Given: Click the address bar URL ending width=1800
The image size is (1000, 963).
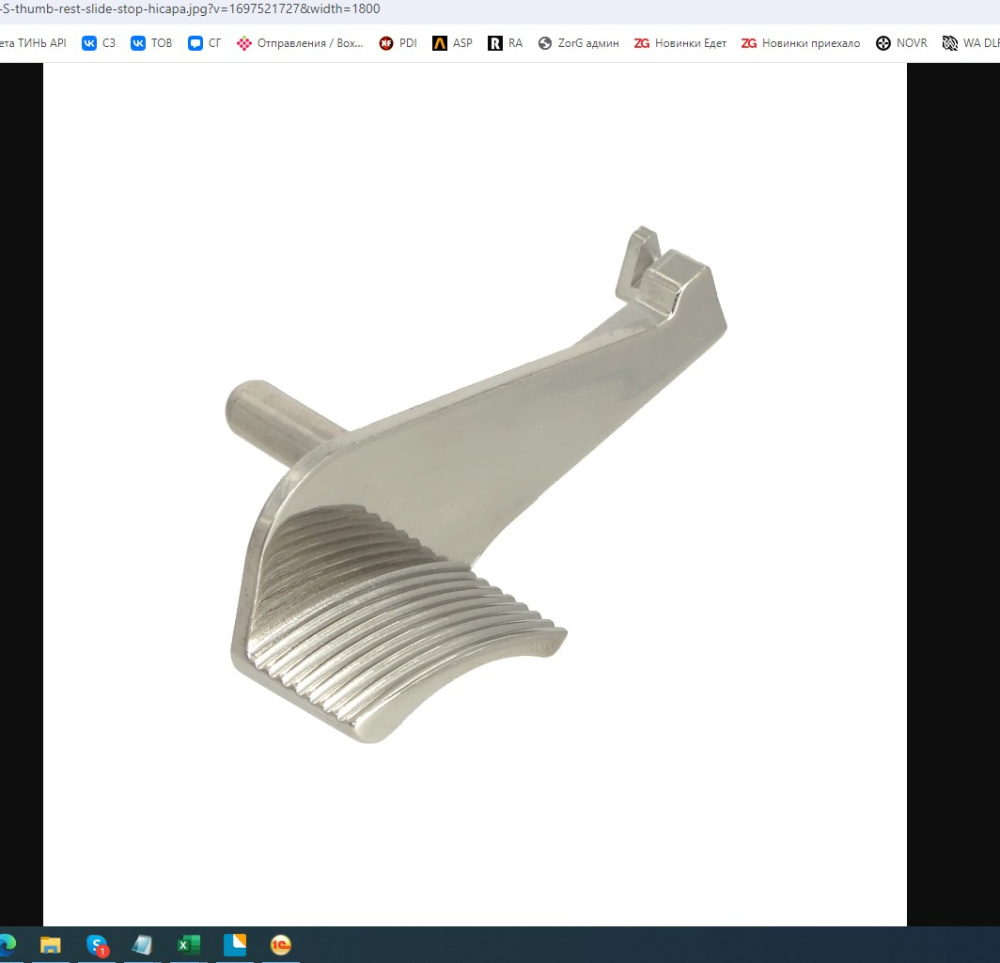Looking at the screenshot, I should pos(190,9).
